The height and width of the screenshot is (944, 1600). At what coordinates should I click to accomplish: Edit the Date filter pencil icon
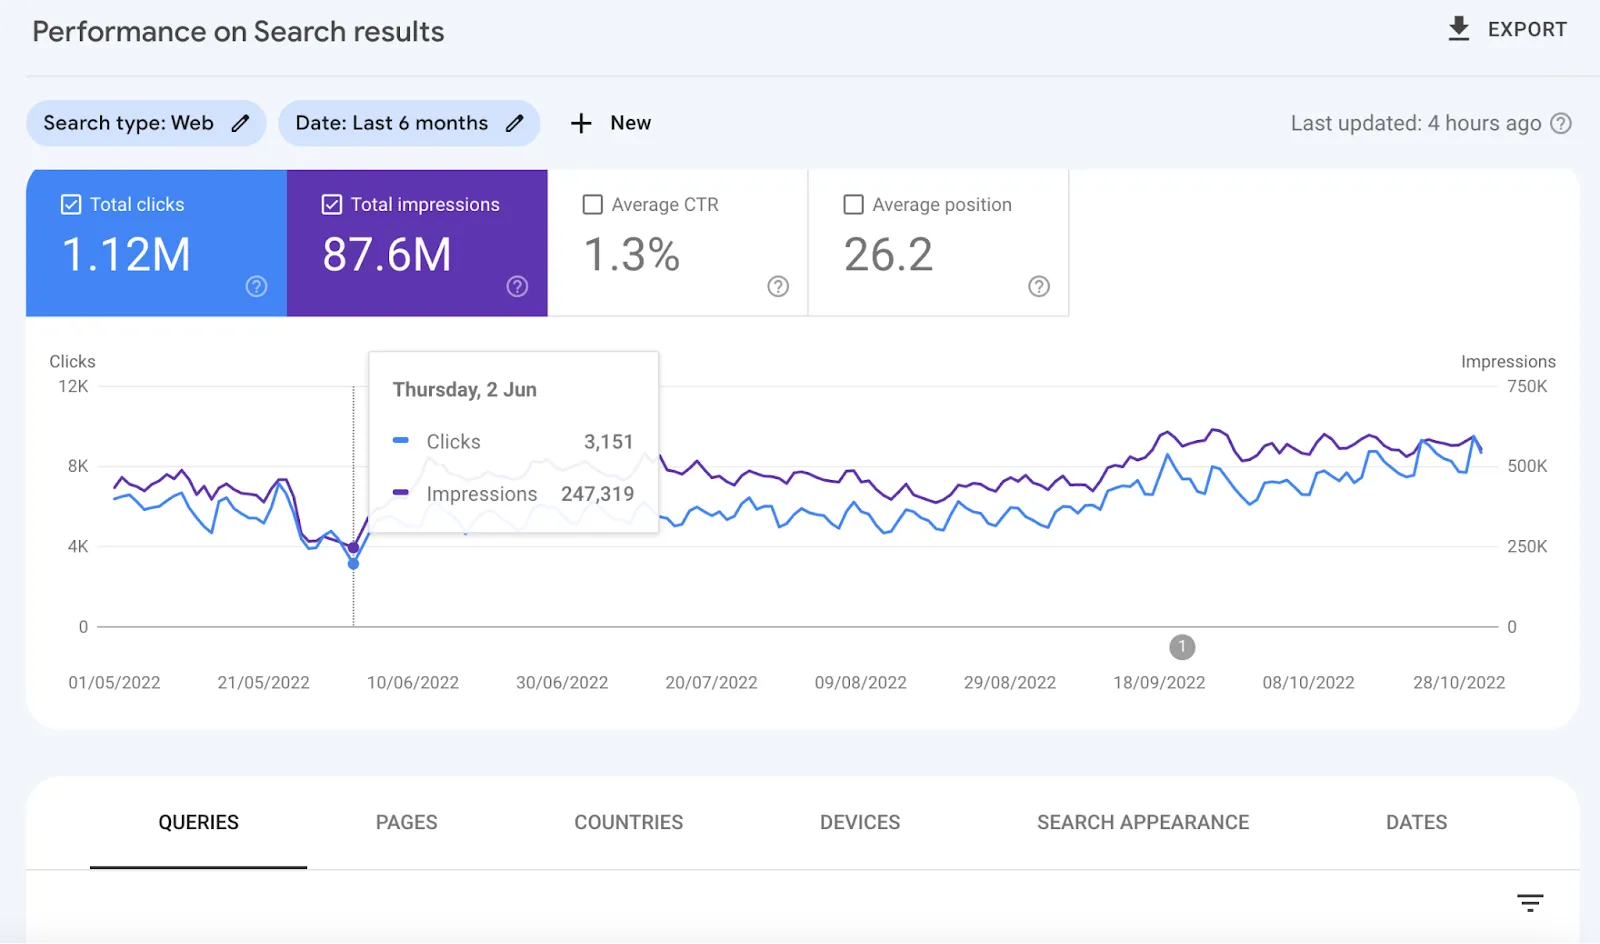click(x=514, y=123)
